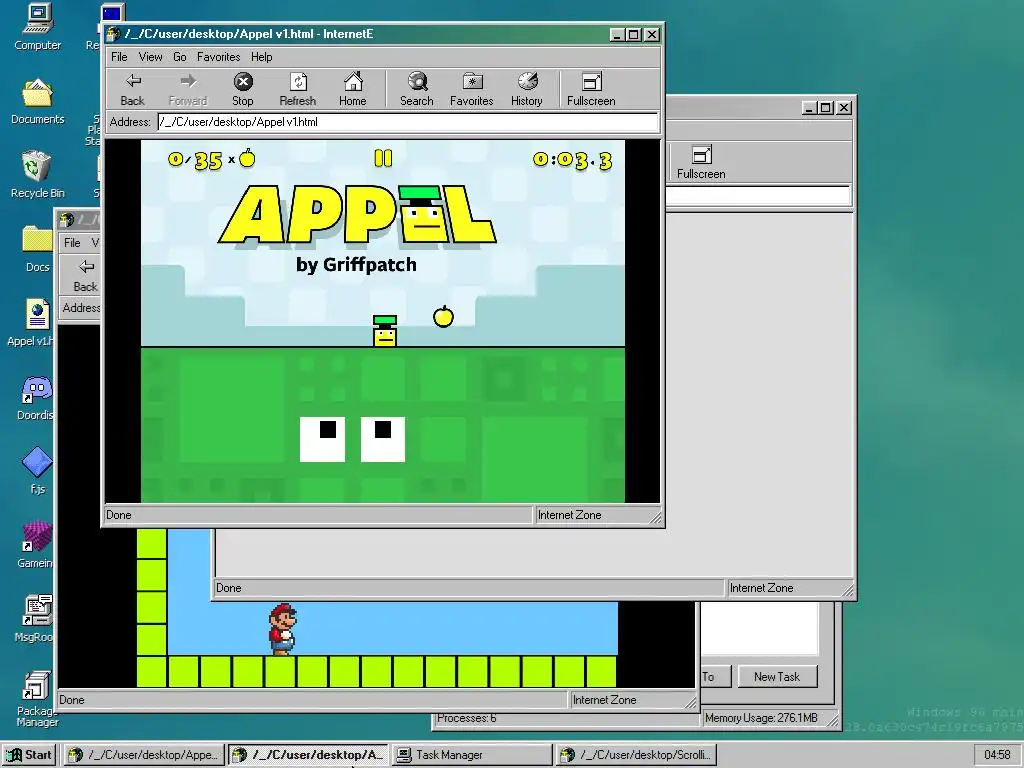Click the apple counter icon in the game HUD
This screenshot has height=768, width=1024.
(247, 158)
